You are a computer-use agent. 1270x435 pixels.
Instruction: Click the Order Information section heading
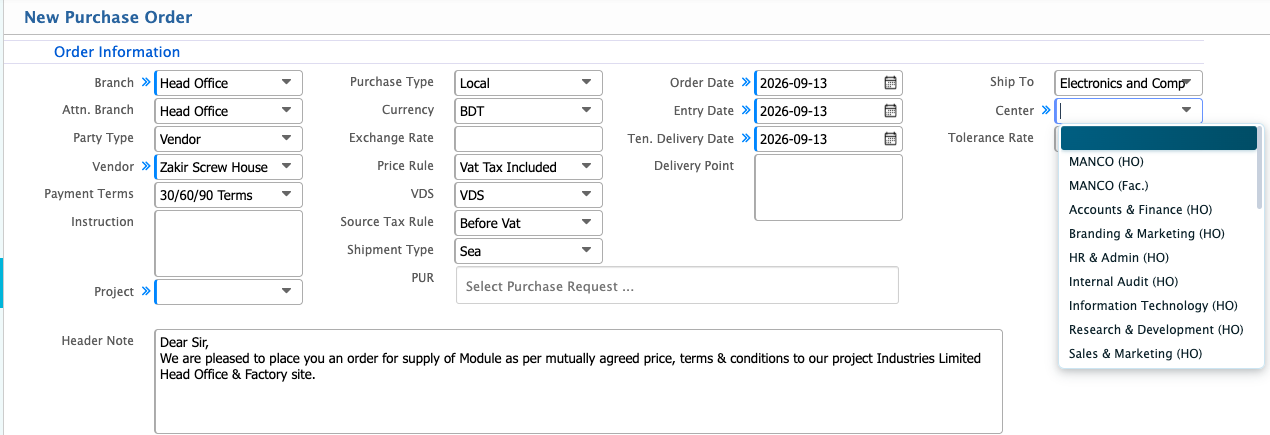pyautogui.click(x=117, y=52)
